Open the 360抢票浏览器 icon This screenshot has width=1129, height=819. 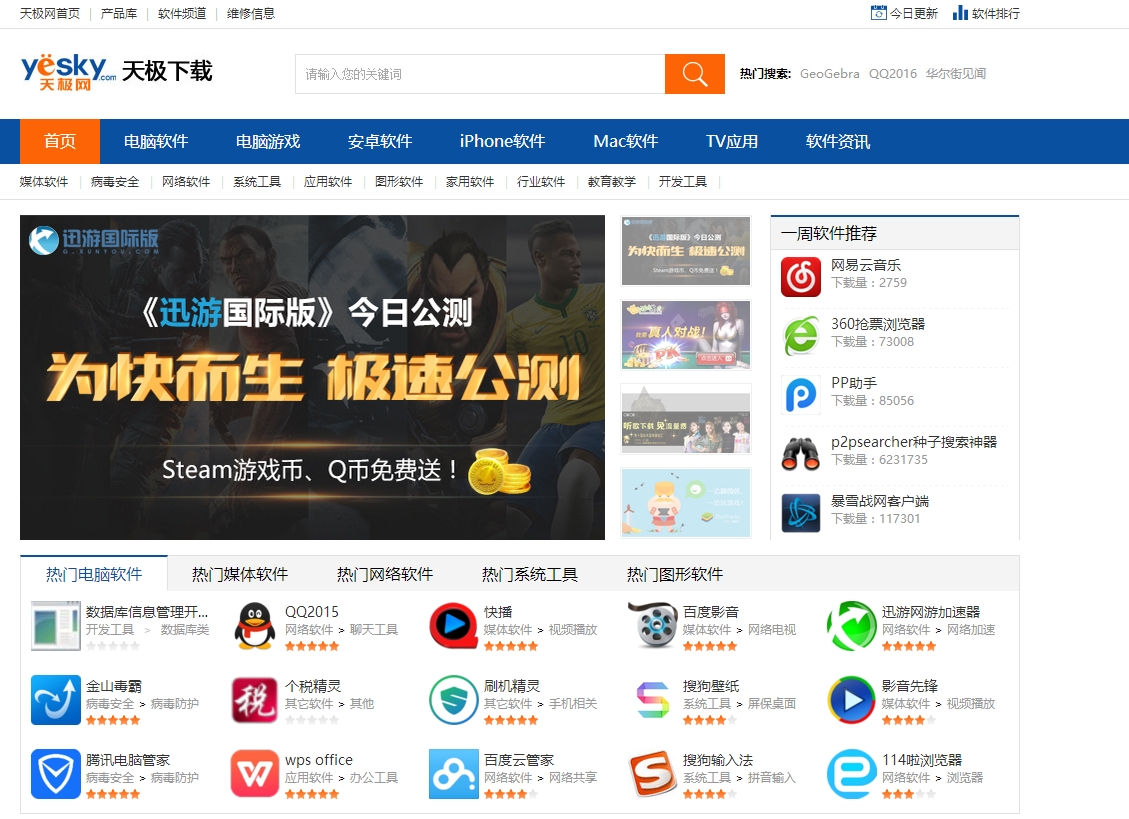(x=801, y=336)
